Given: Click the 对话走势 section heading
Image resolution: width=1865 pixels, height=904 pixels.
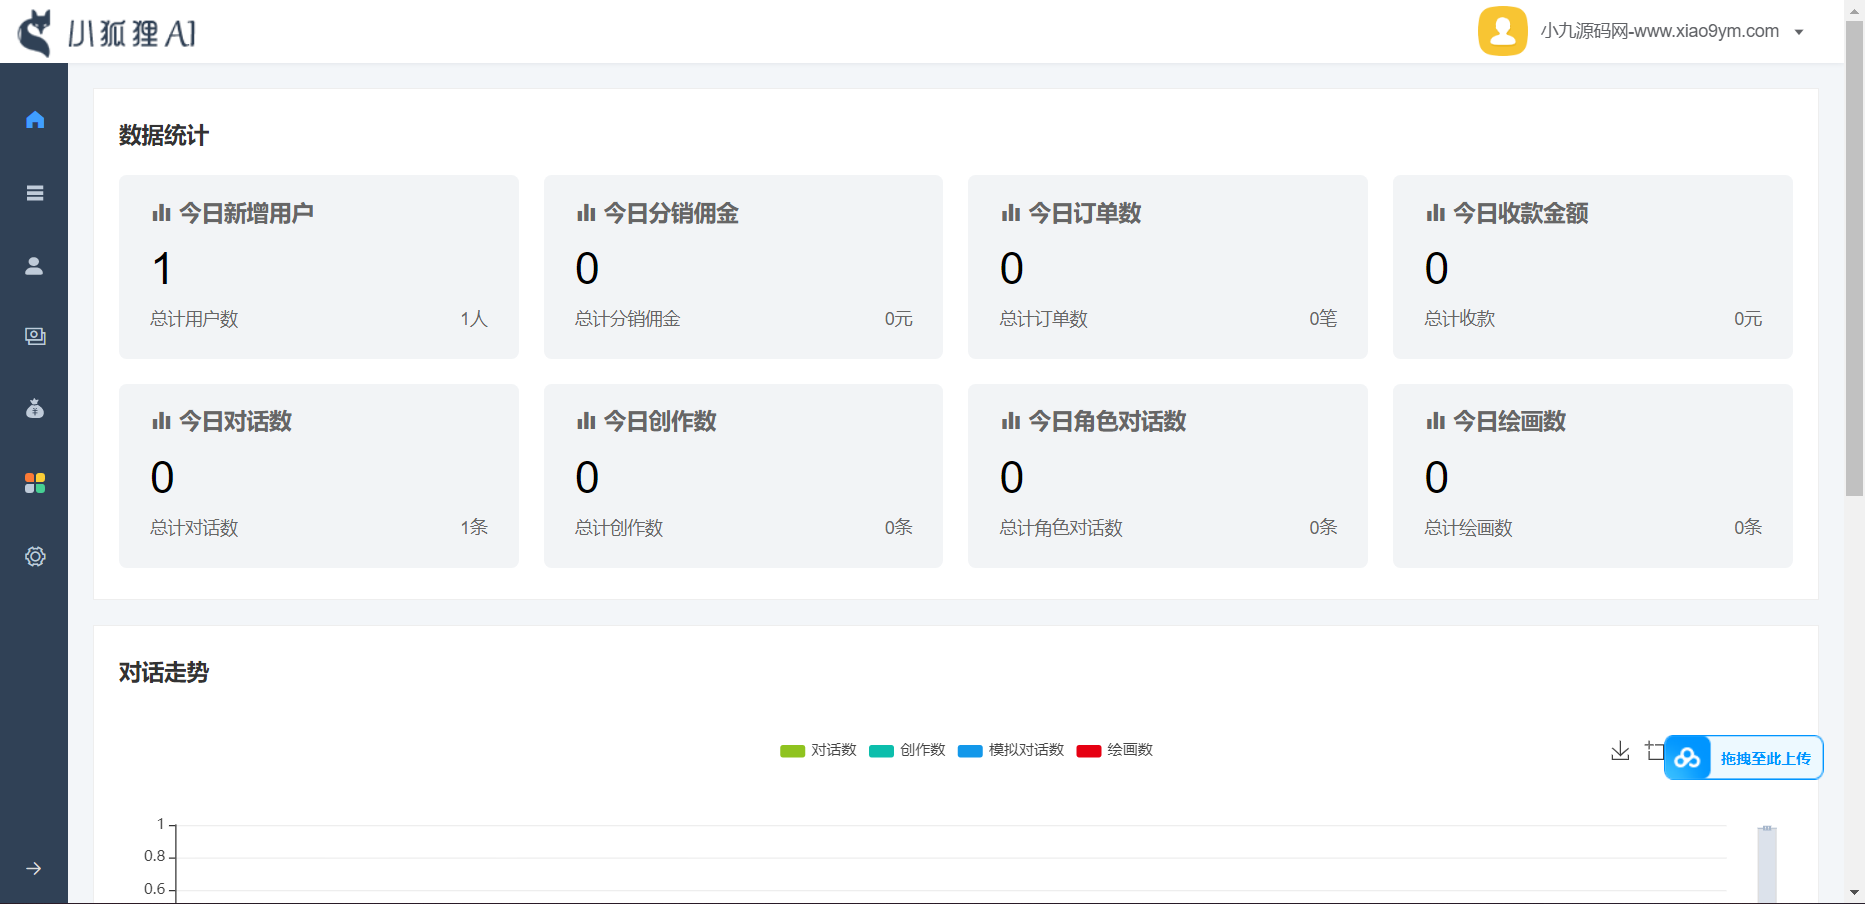Looking at the screenshot, I should pyautogui.click(x=163, y=673).
